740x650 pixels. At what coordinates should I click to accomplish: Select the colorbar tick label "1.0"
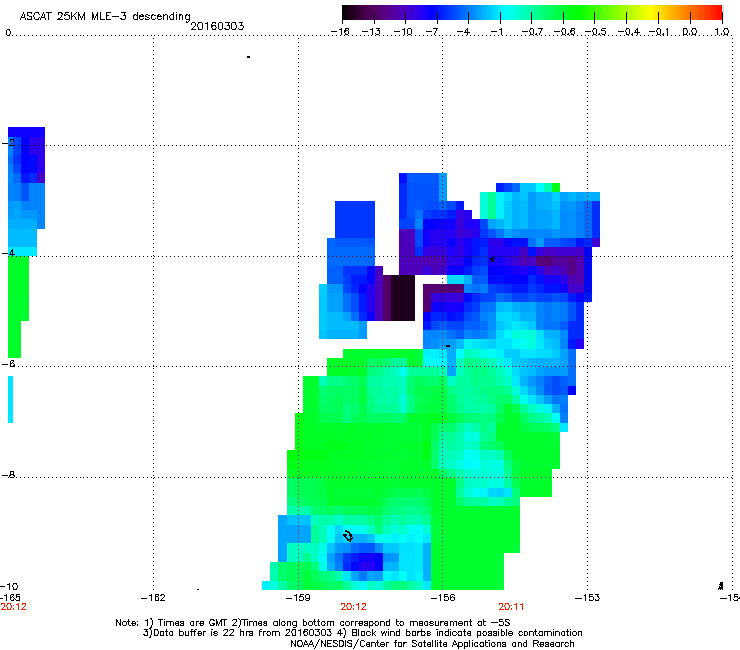click(722, 32)
